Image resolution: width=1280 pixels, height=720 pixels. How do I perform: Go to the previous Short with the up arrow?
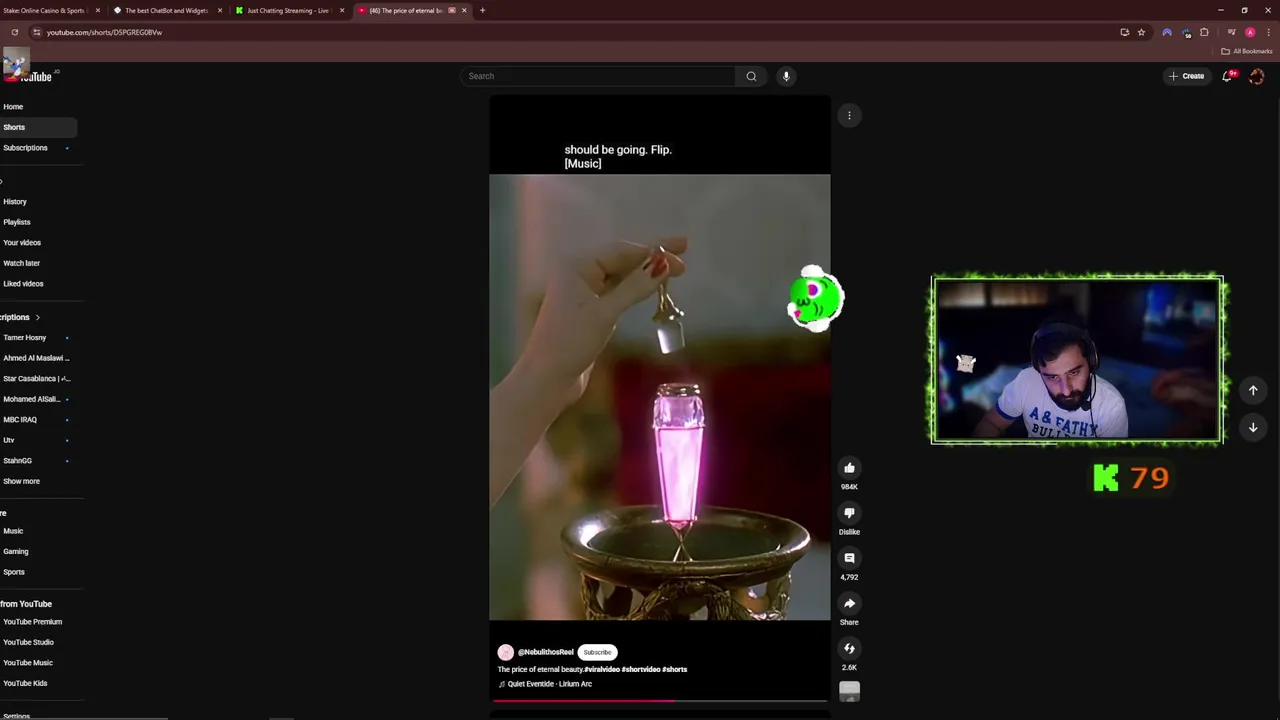(1253, 390)
